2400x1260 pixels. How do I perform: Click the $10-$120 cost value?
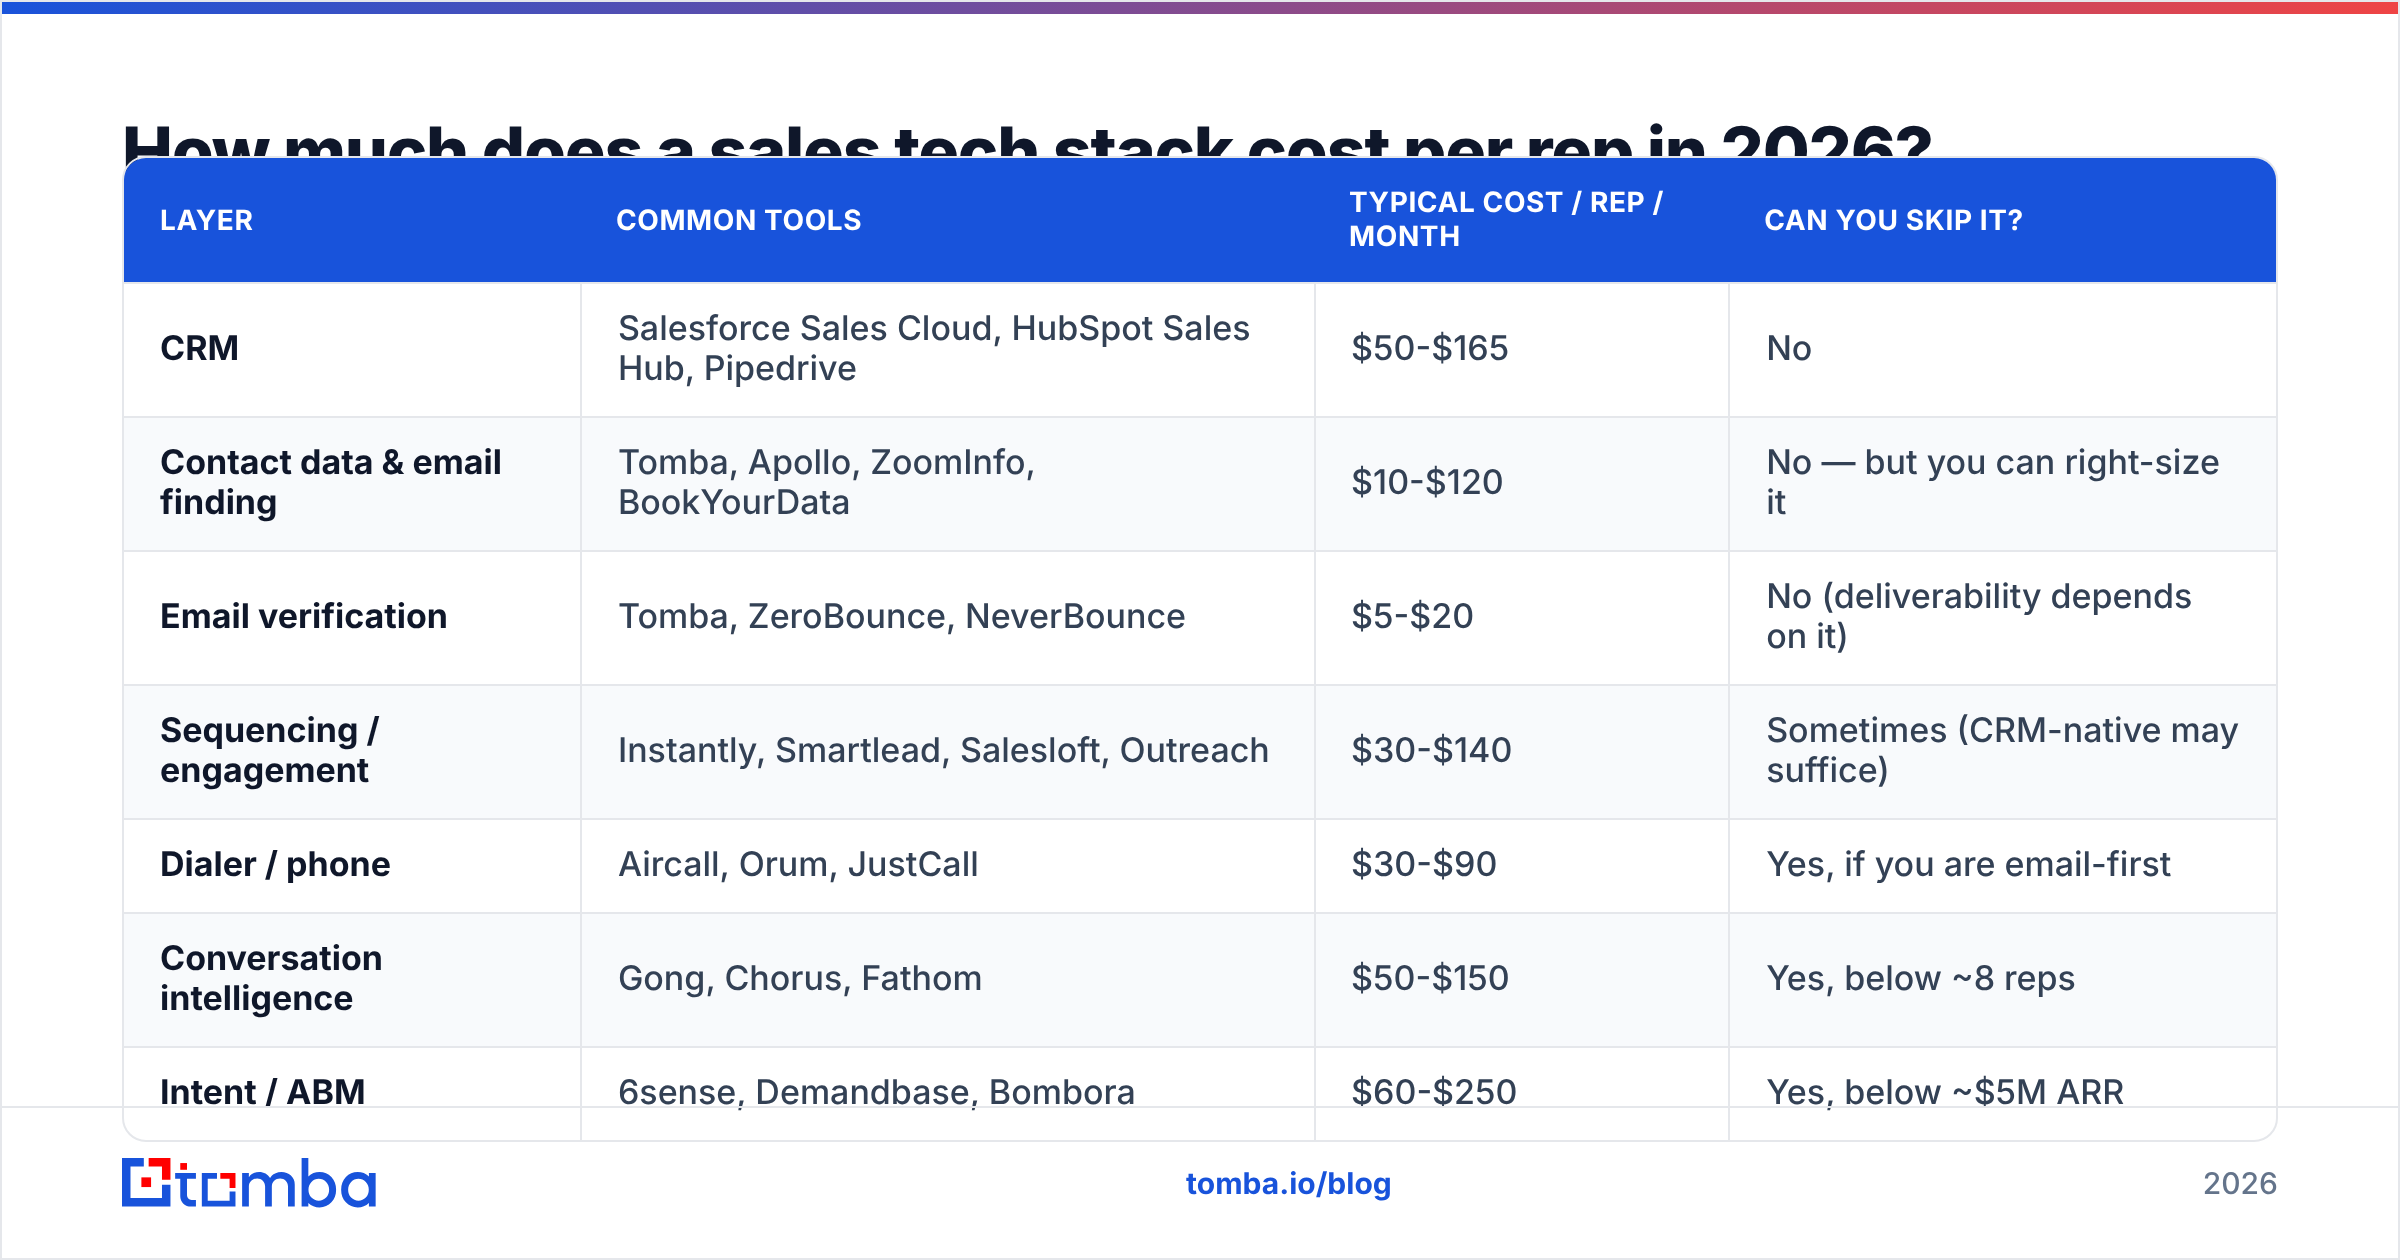(1427, 482)
